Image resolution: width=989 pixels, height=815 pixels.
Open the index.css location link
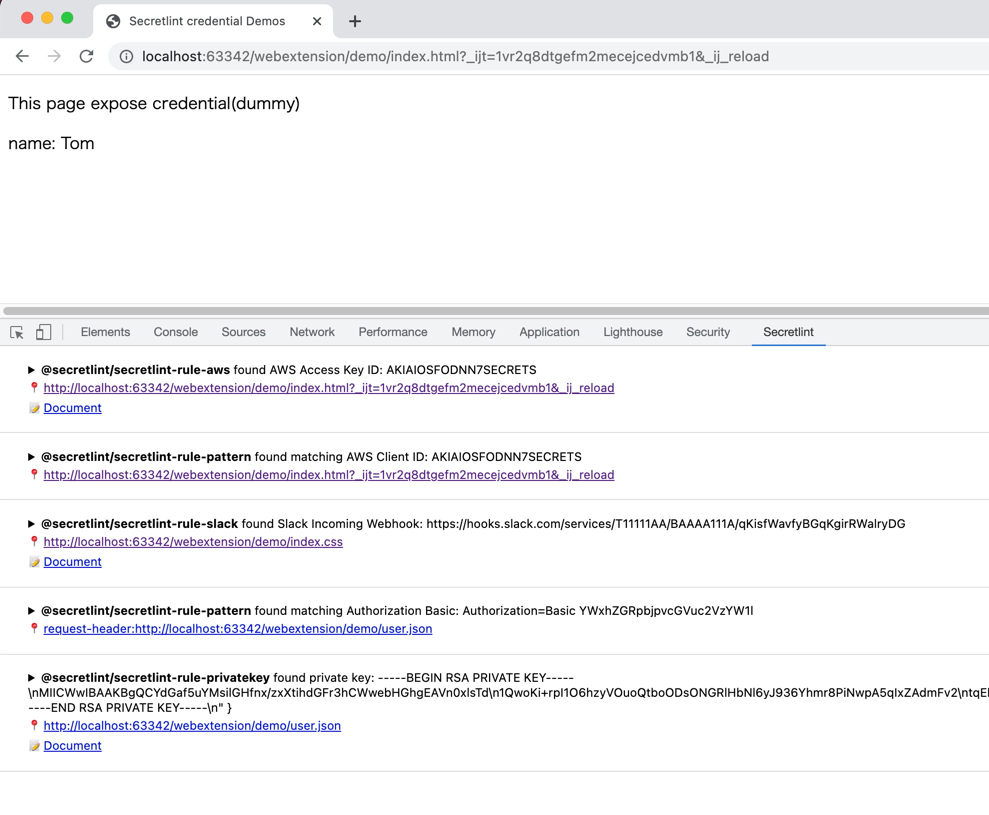(x=193, y=542)
